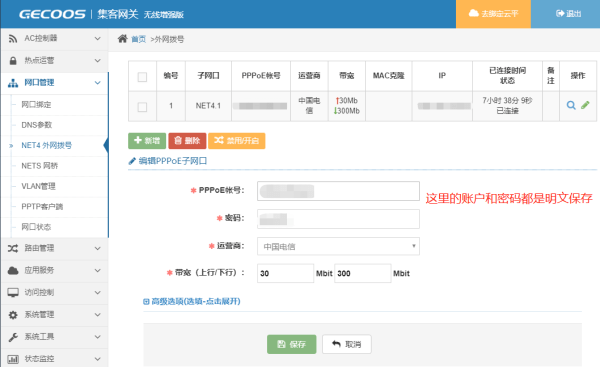Image resolution: width=600 pixels, height=367 pixels.
Task: Click the 已连接 status text
Action: 507,111
